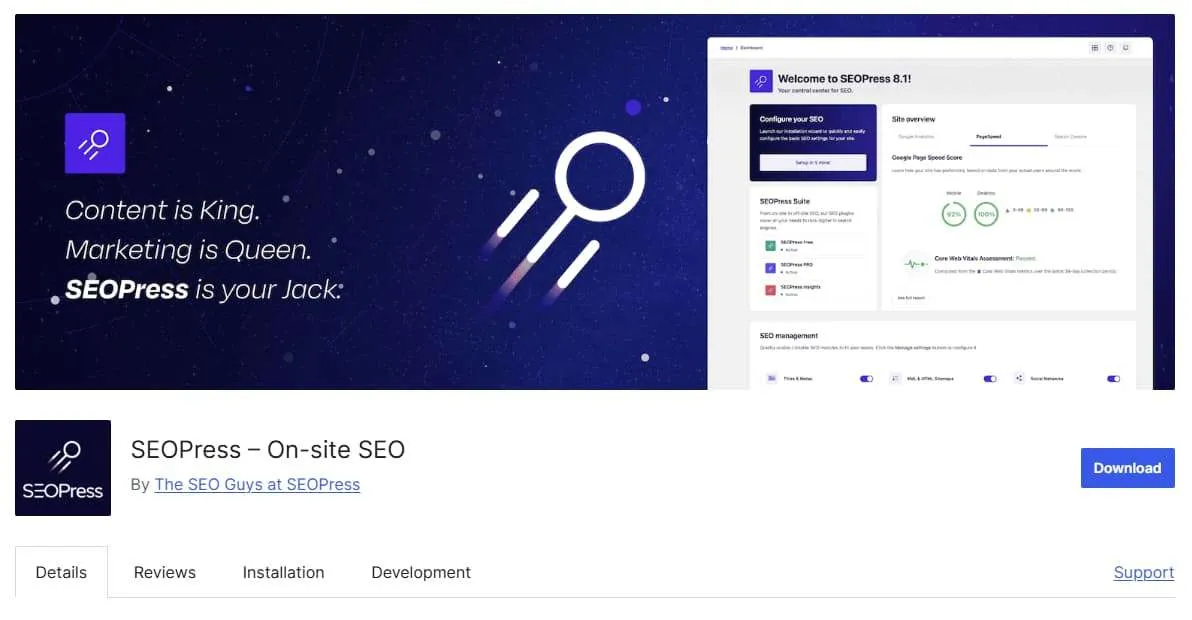Toggle the Titles & Metas switch
Viewport: 1192px width, 620px height.
[866, 378]
